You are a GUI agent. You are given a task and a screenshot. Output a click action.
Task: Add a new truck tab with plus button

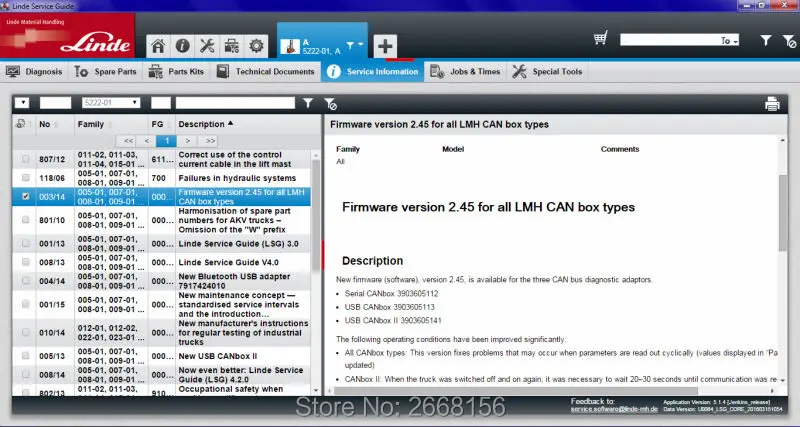(385, 46)
